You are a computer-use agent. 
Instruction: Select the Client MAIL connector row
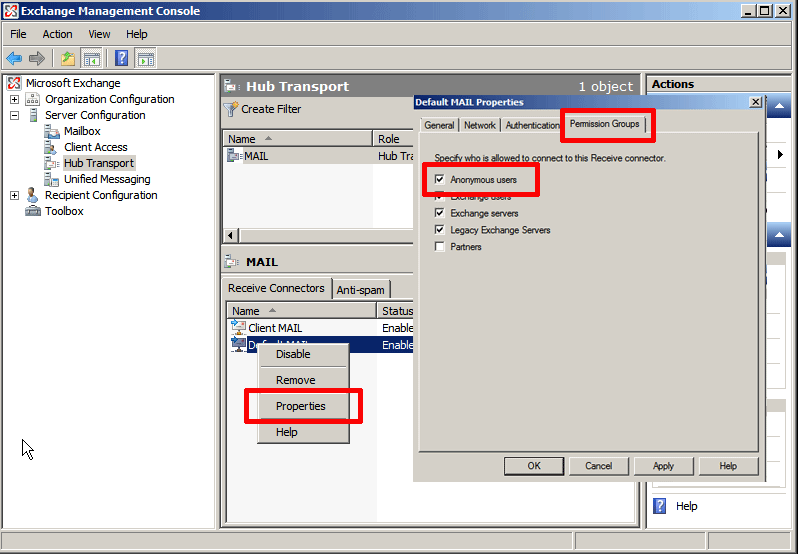(x=321, y=328)
